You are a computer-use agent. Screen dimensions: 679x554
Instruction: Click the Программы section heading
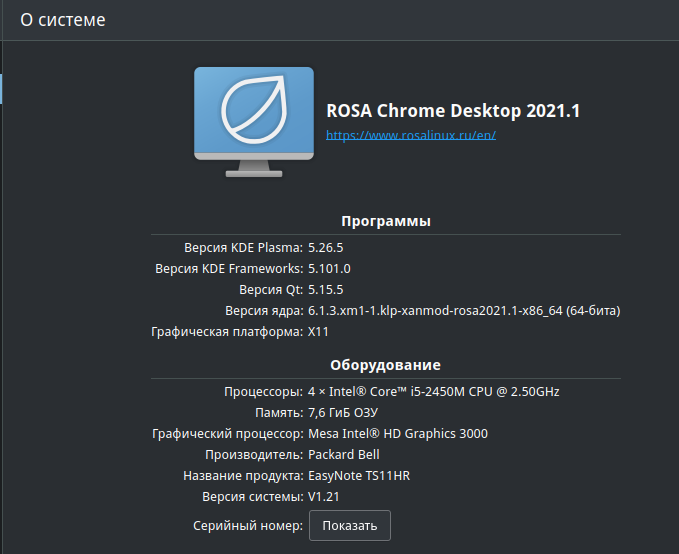click(x=385, y=221)
